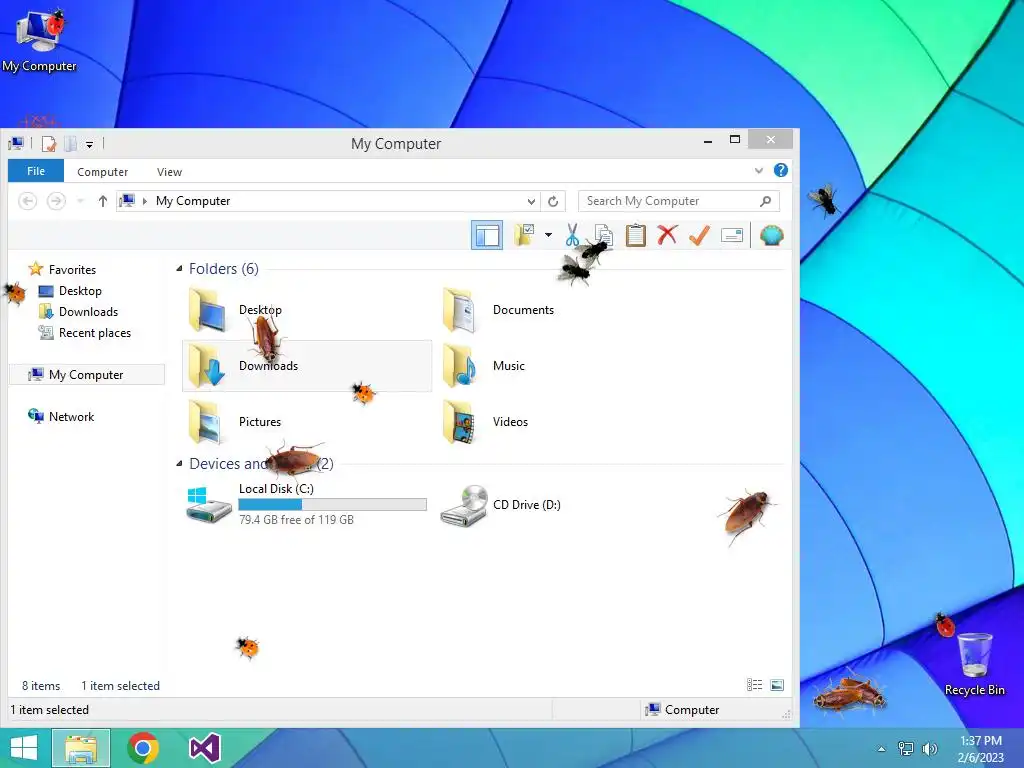Click the Cut scissors icon in the toolbar
1024x768 pixels.
(x=572, y=235)
